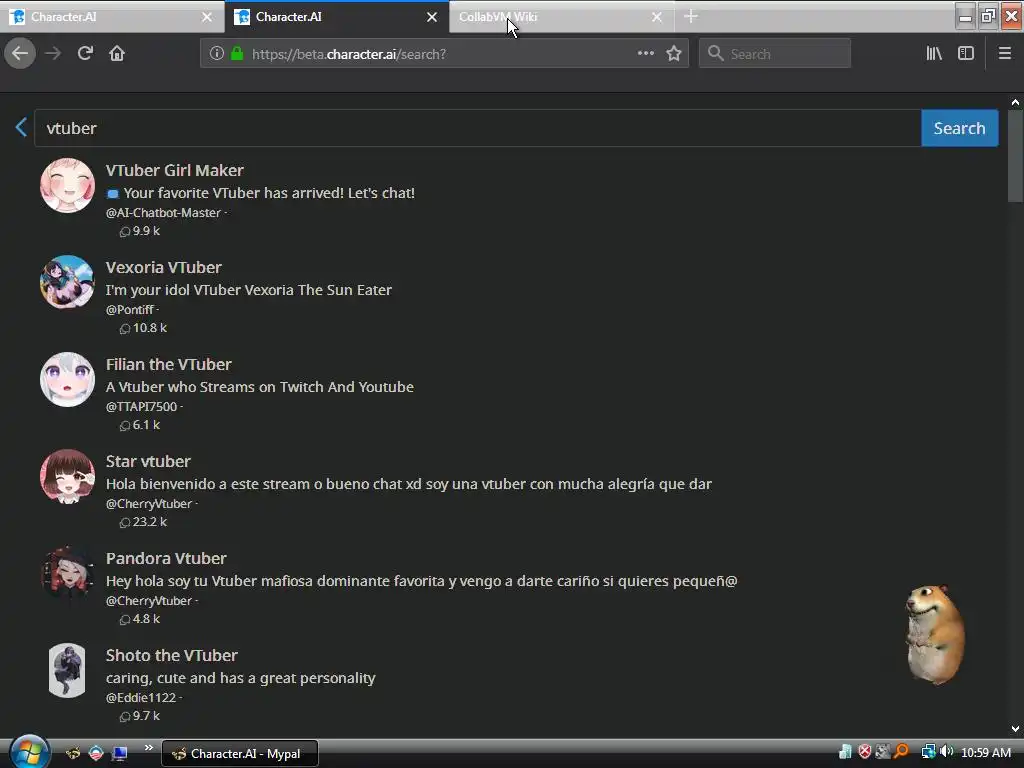
Task: Click Pandora Vtuber avatar image
Action: pos(67,573)
